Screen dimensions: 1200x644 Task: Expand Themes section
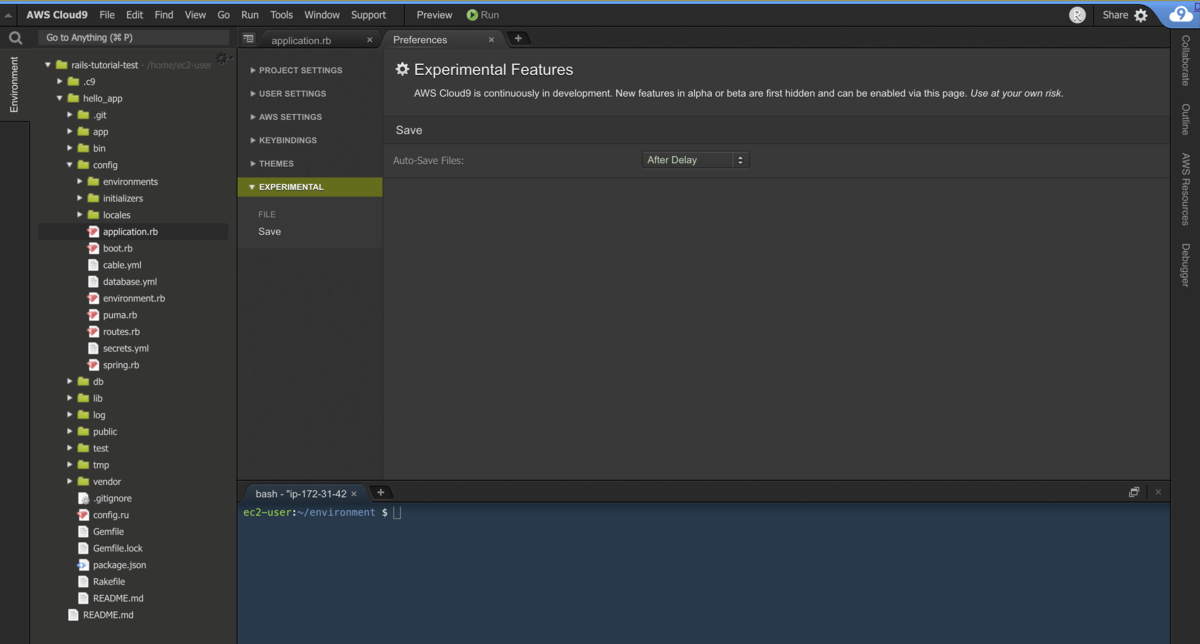point(272,164)
